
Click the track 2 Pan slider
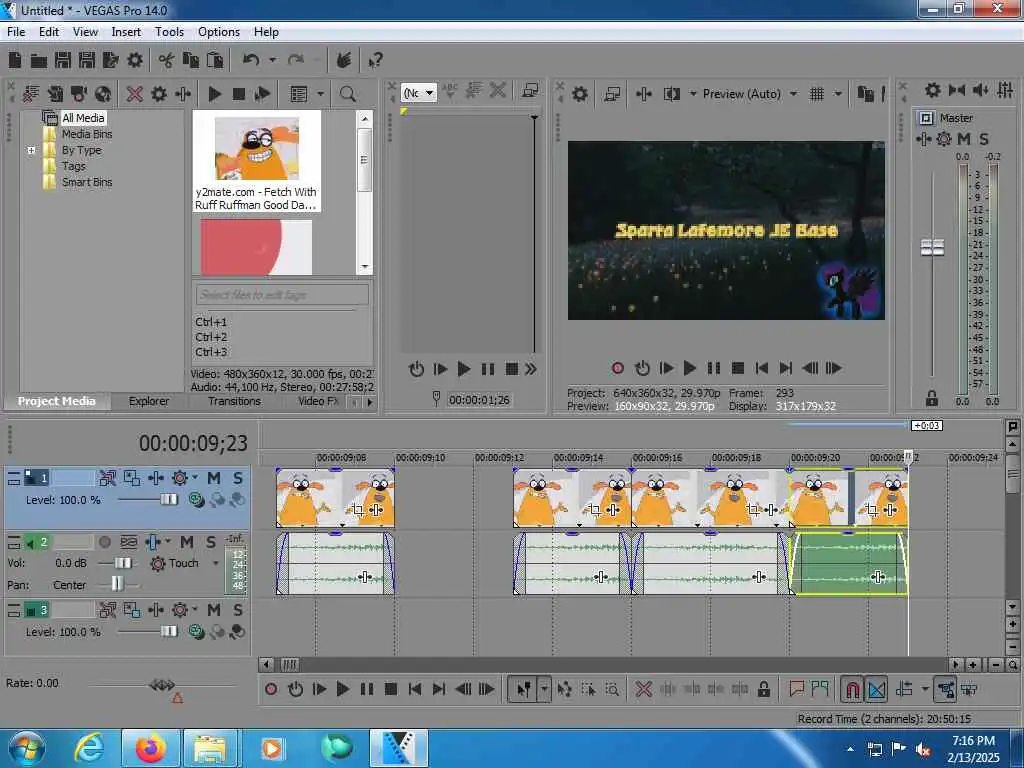coord(117,584)
